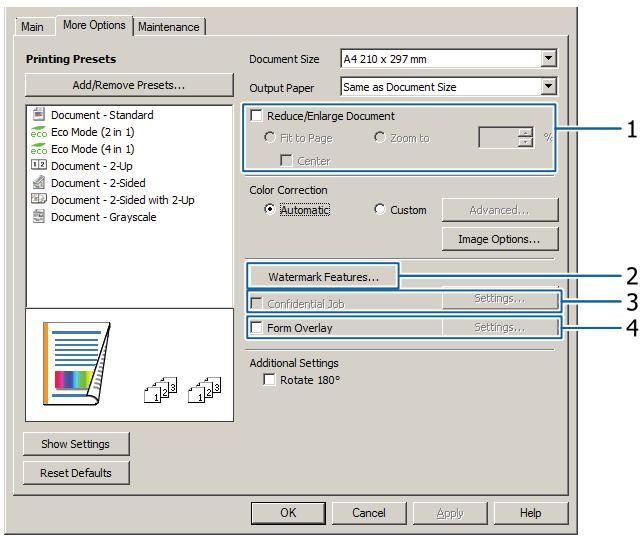Open Watermark Features
643x537 pixels.
coord(323,277)
